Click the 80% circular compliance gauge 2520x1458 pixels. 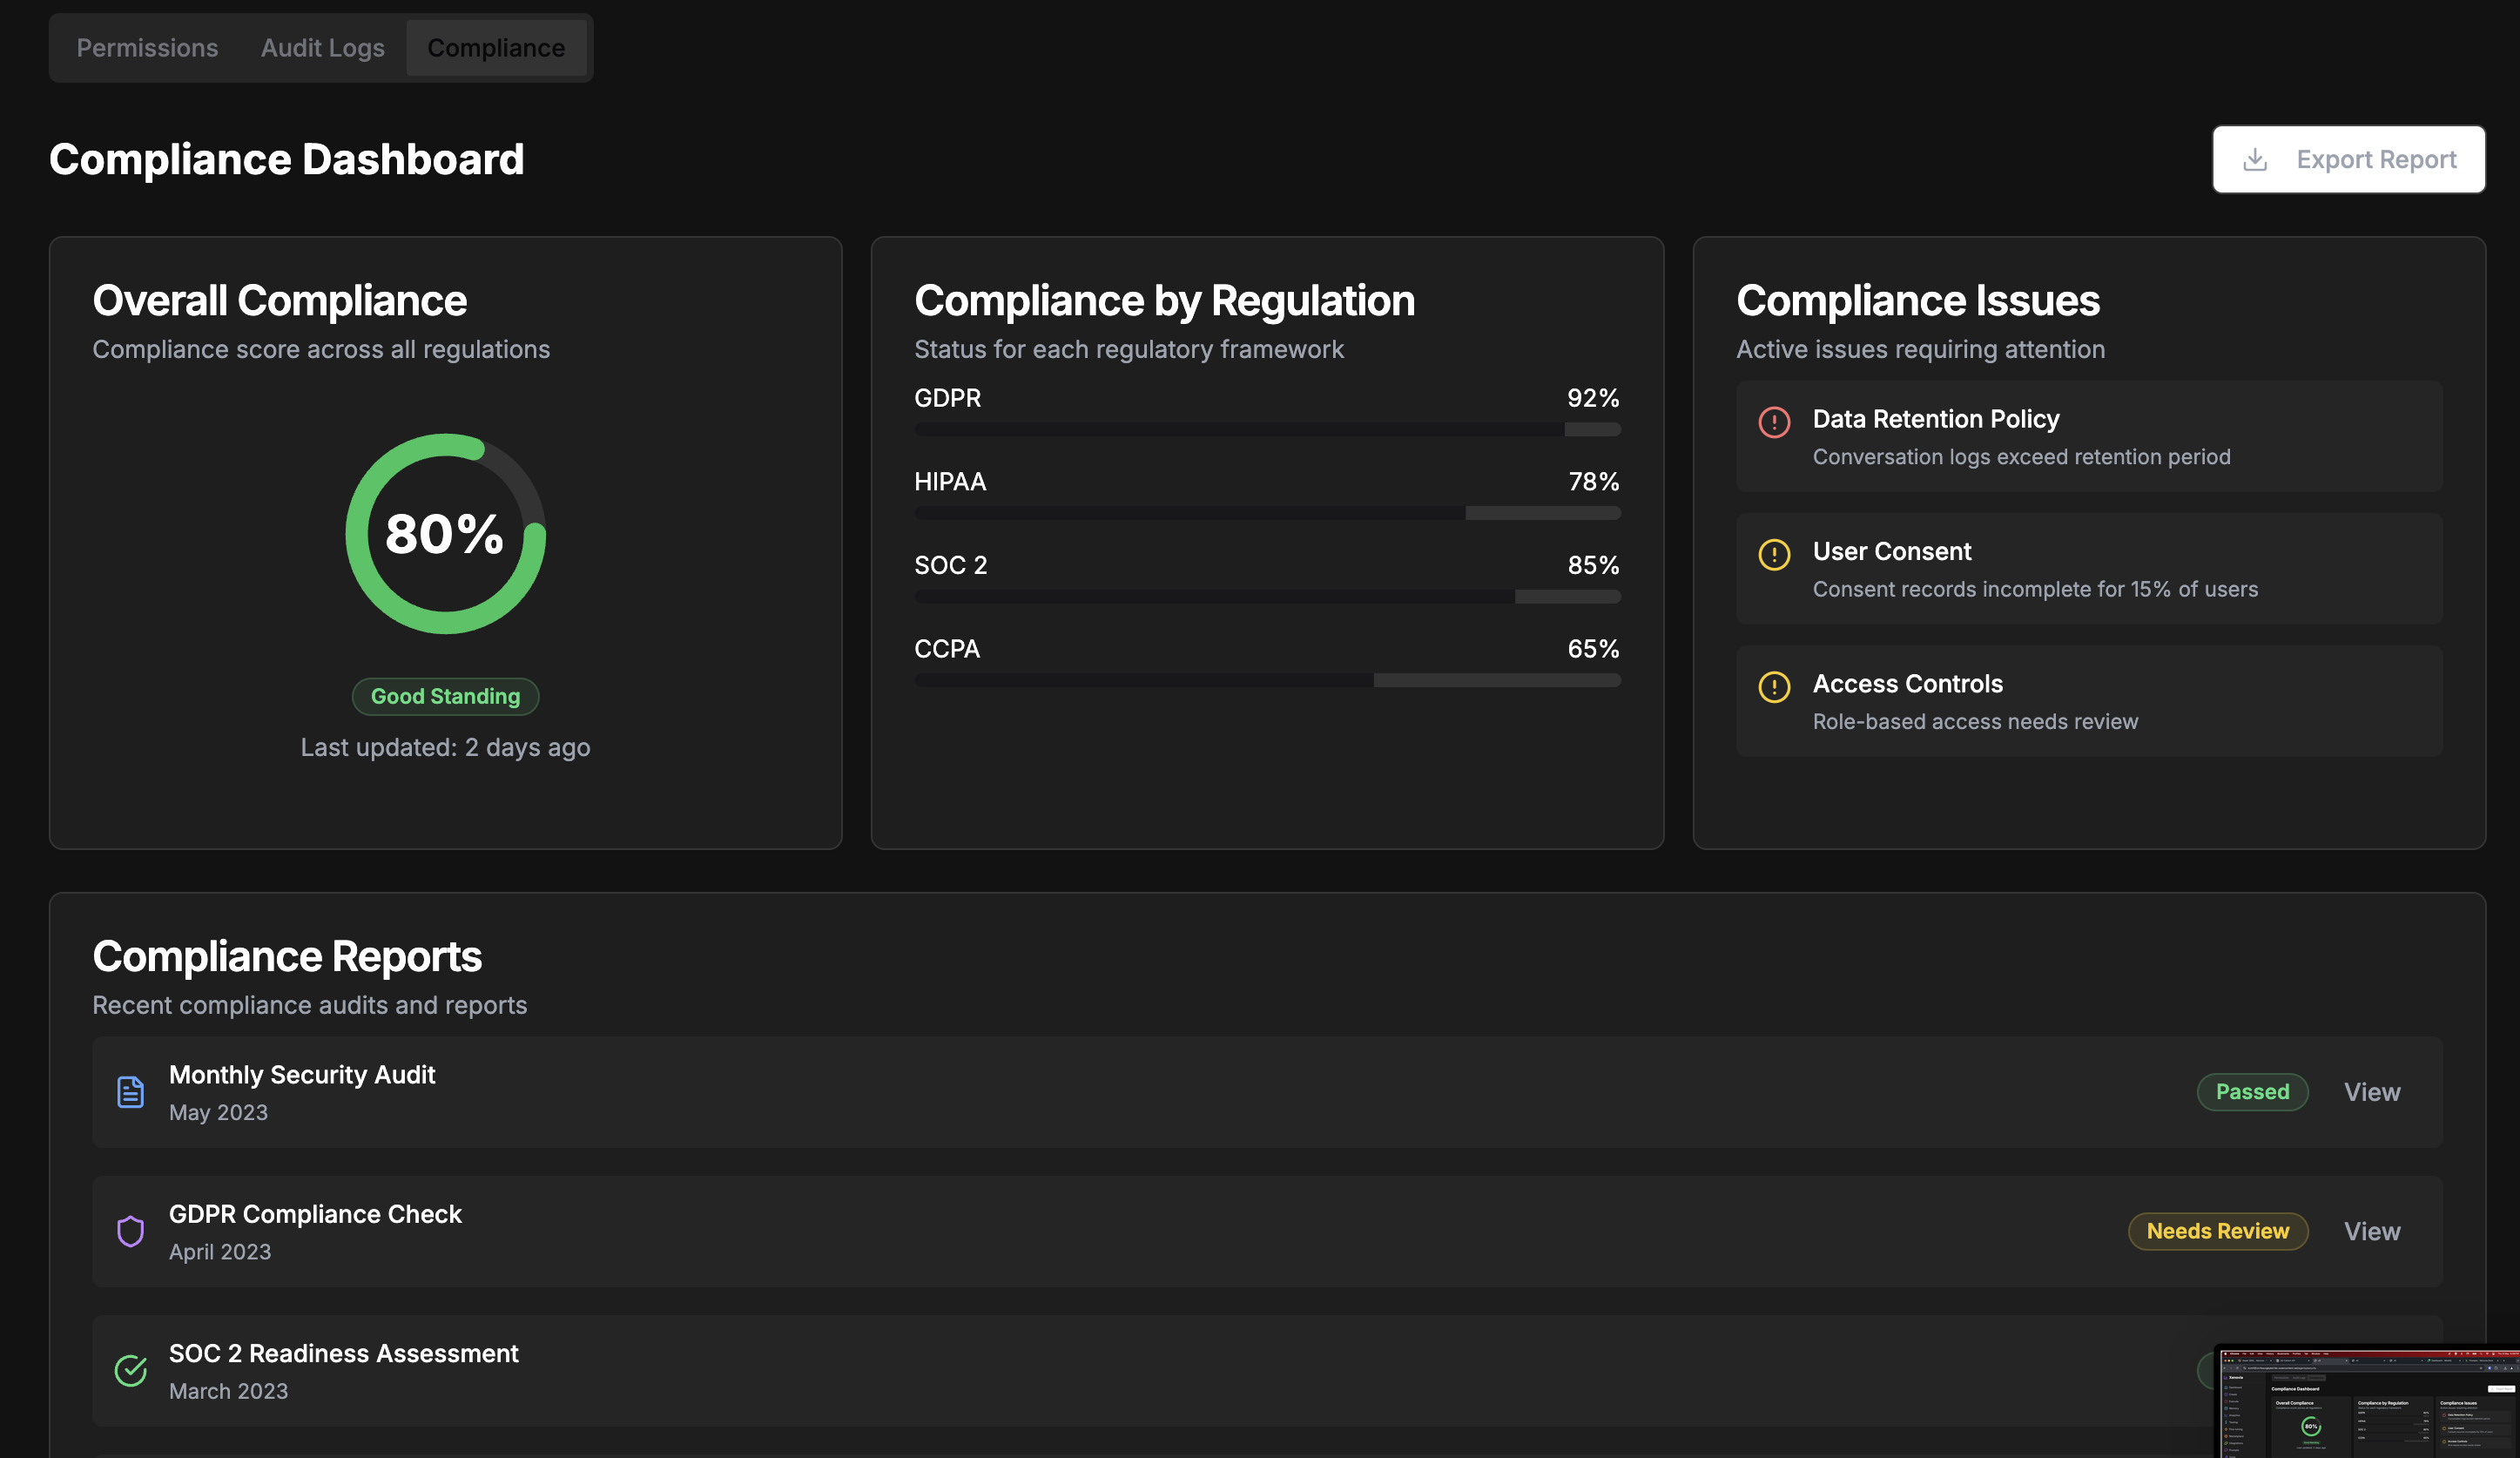click(446, 533)
